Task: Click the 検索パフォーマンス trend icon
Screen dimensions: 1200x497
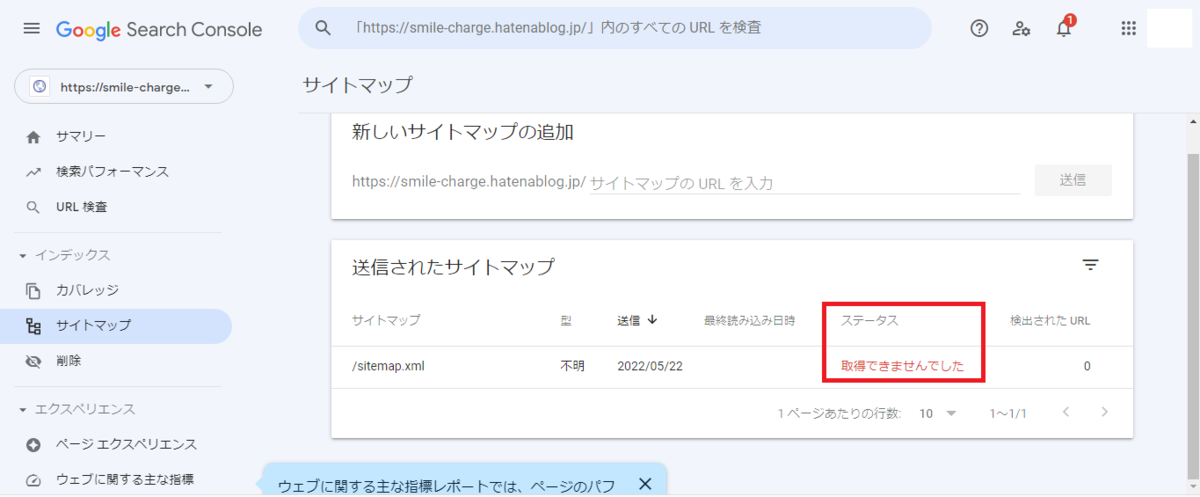Action: (34, 172)
